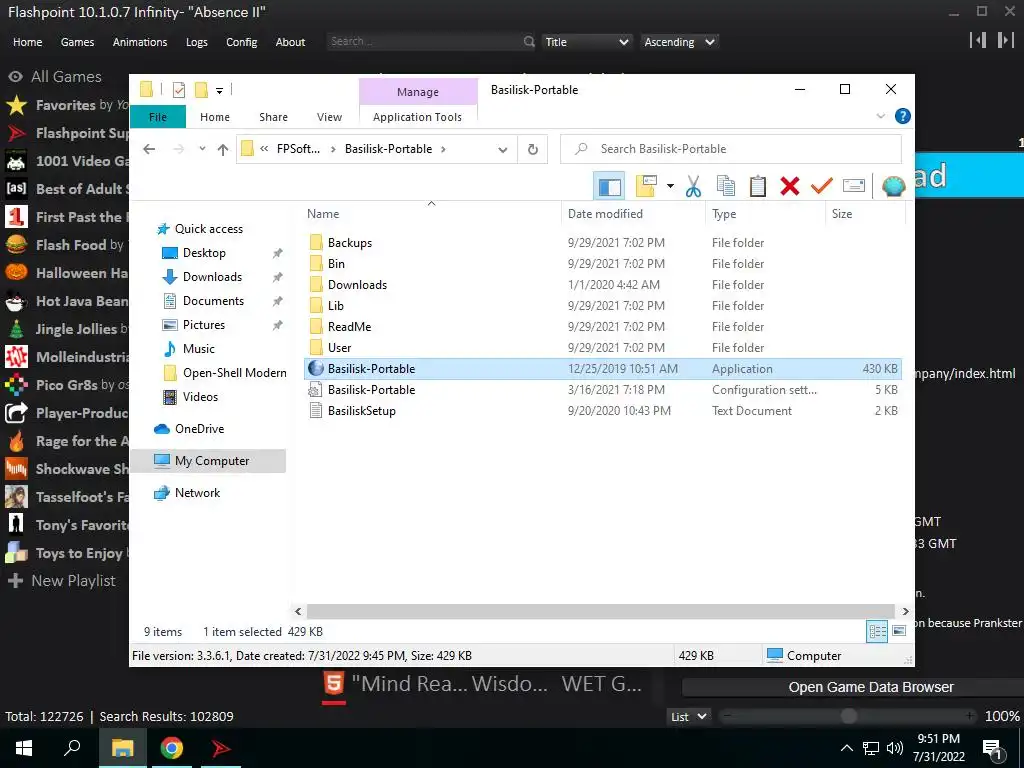Open Flashpoint's Config menu
Viewport: 1024px width, 768px height.
[x=242, y=42]
